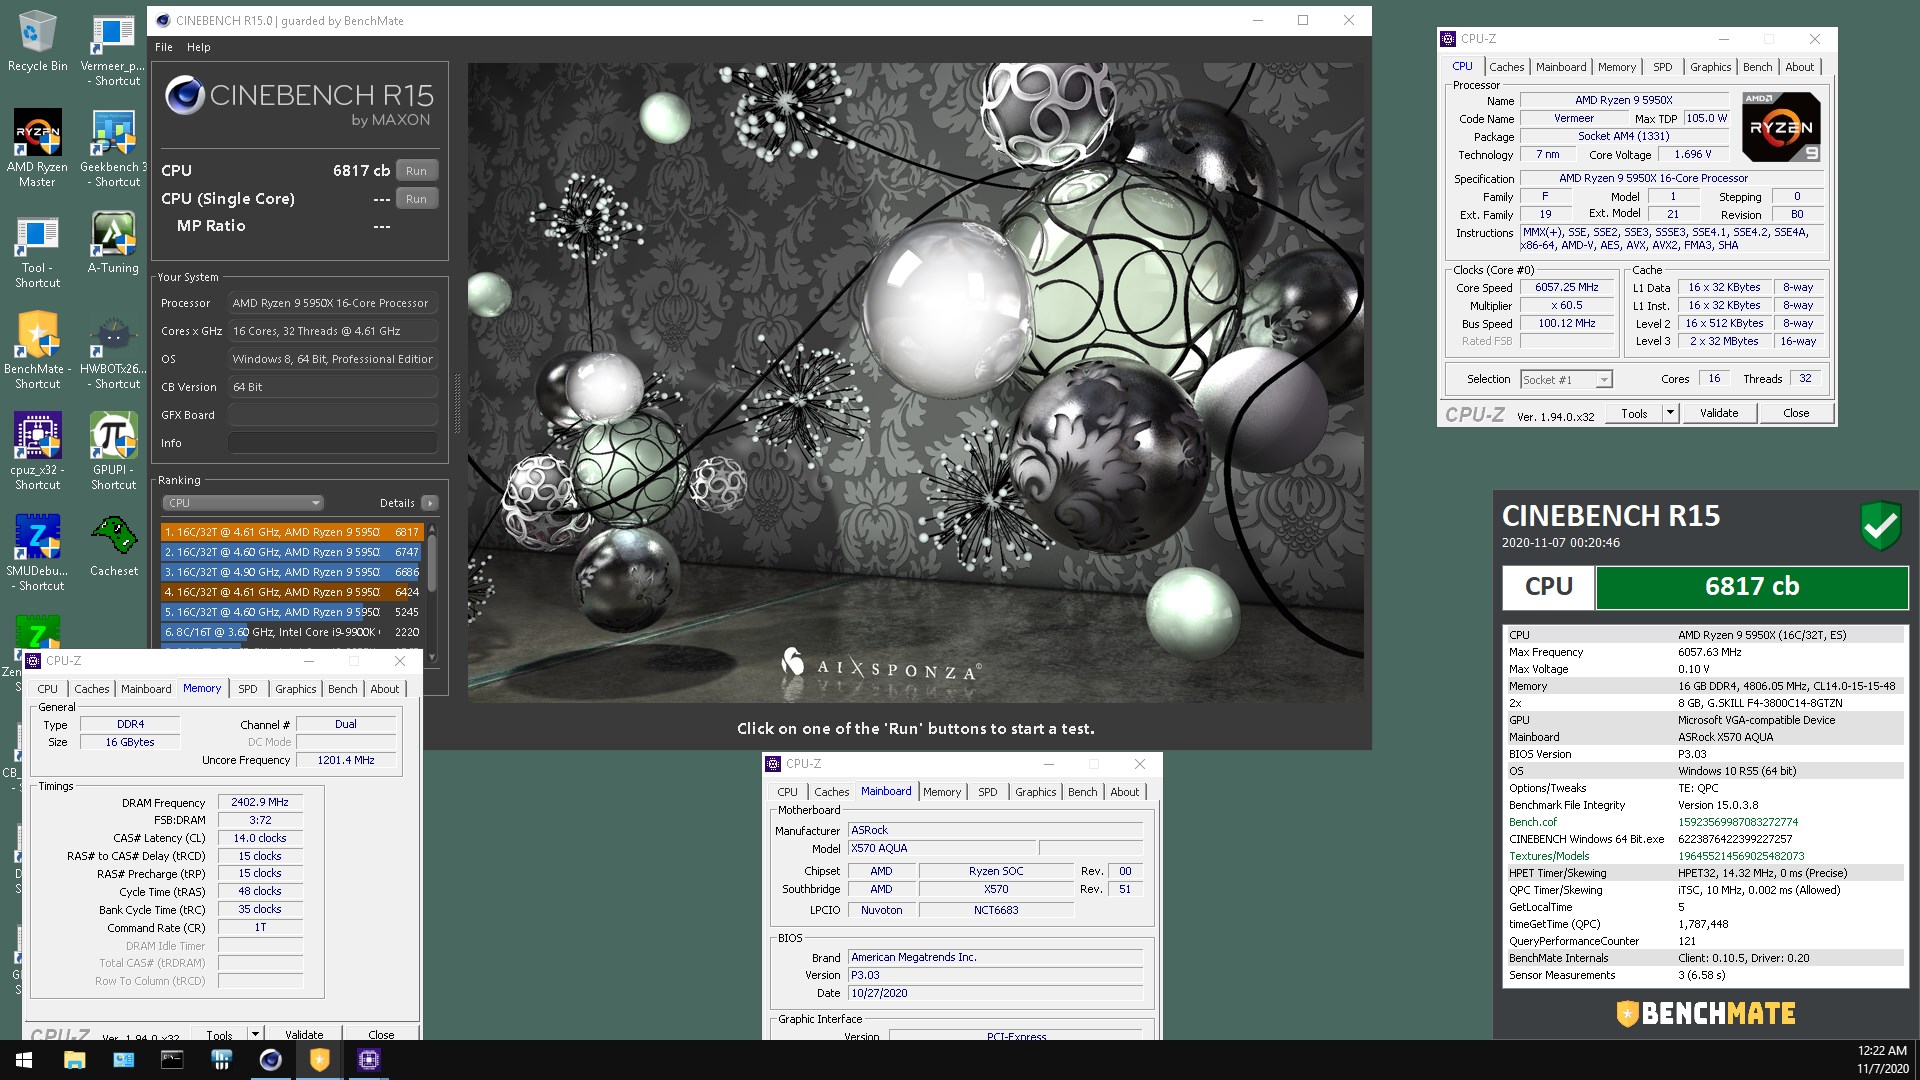Open Caches tab in memory CPU-Z window
Image resolution: width=1920 pixels, height=1080 pixels.
click(x=92, y=689)
